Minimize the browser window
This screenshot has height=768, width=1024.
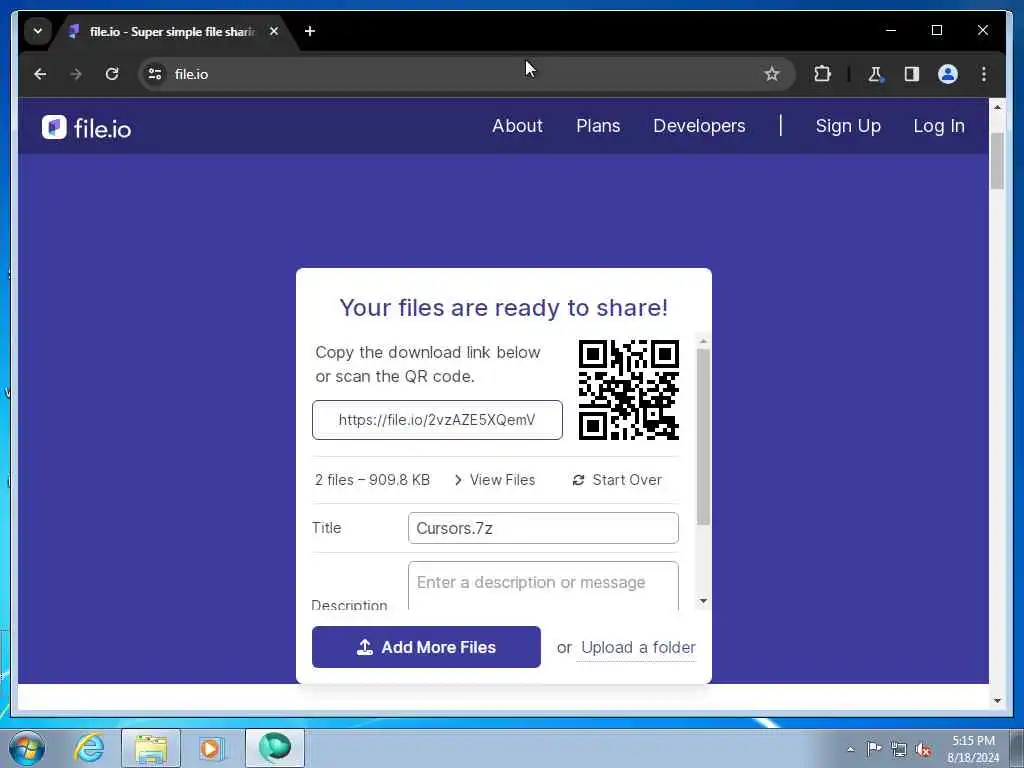pos(891,30)
